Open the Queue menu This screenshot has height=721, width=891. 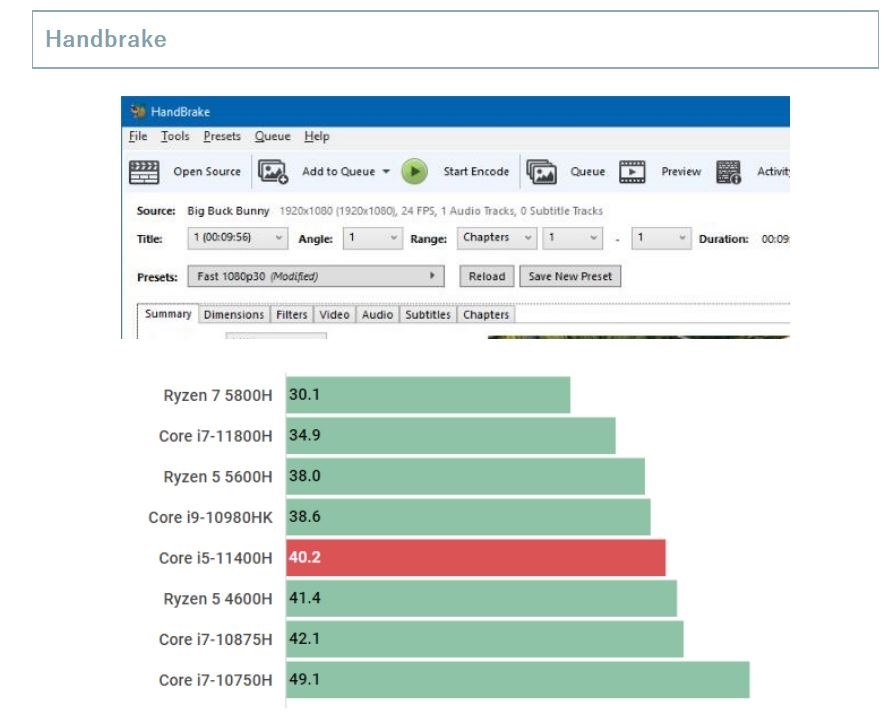click(x=272, y=136)
